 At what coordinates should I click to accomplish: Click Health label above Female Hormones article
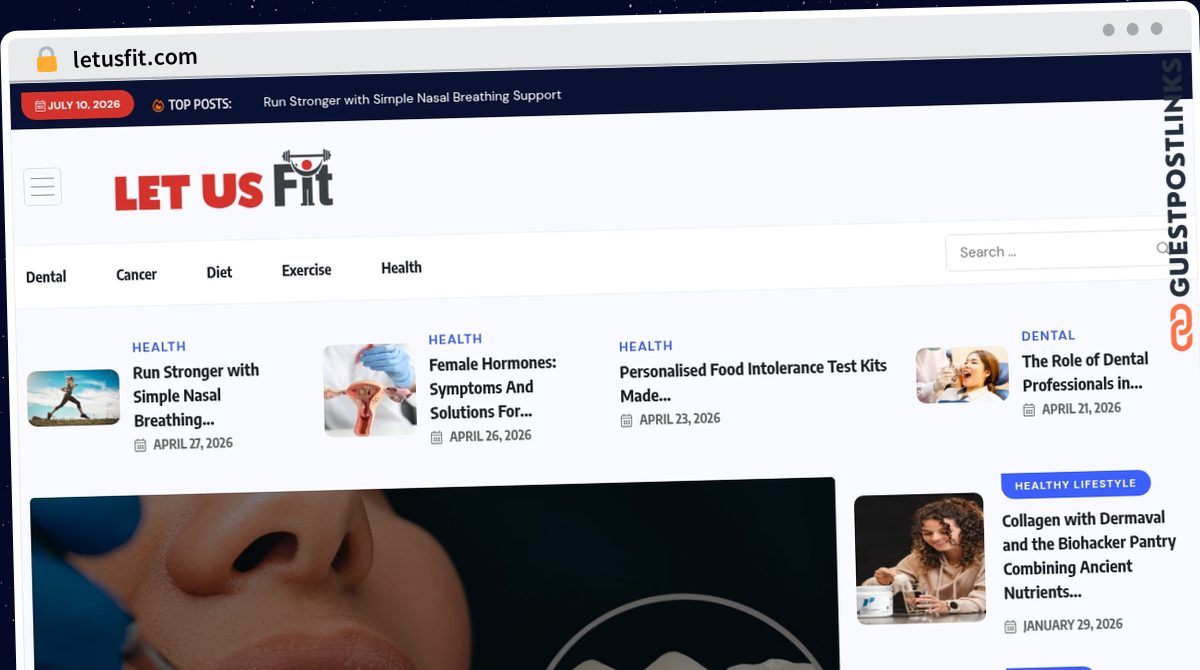pos(455,339)
